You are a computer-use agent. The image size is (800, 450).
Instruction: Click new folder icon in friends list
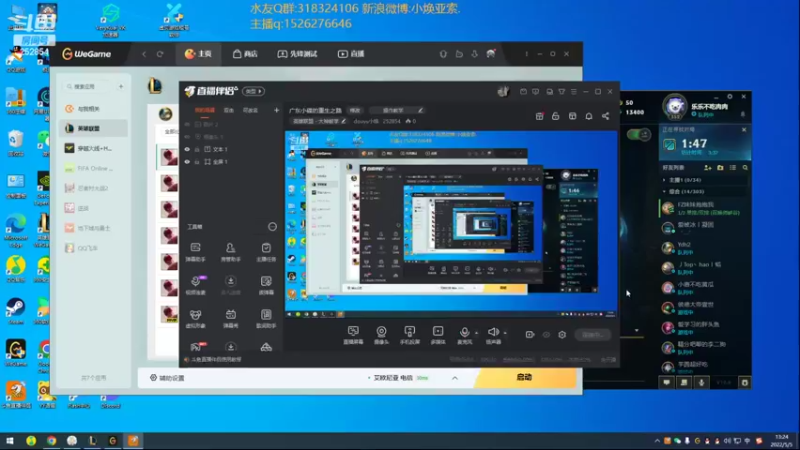coord(720,167)
